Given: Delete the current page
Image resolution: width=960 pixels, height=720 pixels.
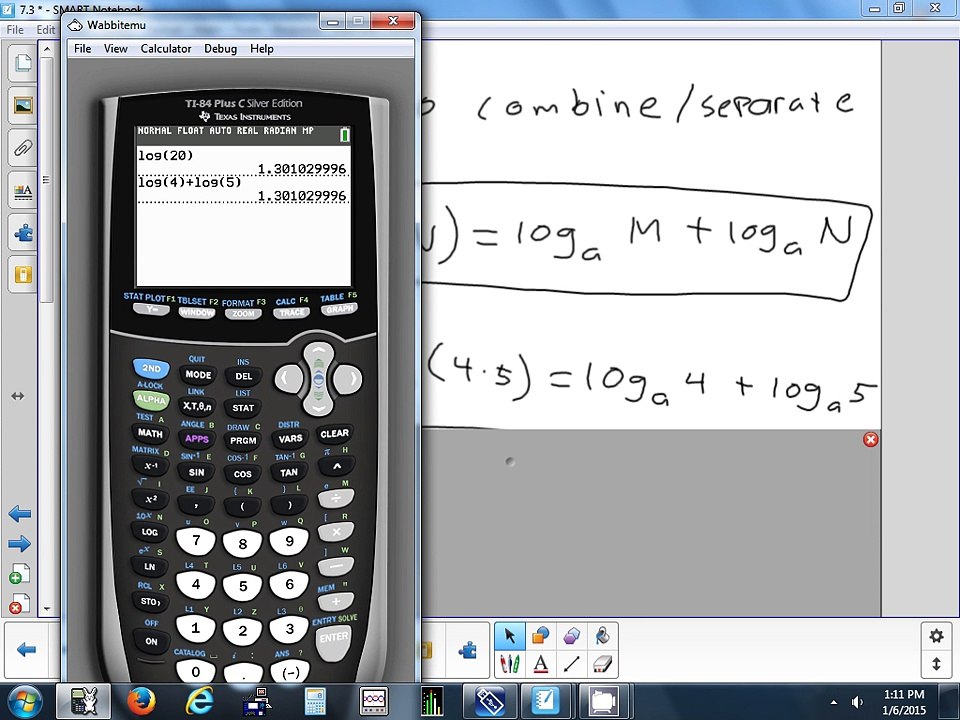Looking at the screenshot, I should point(20,604).
